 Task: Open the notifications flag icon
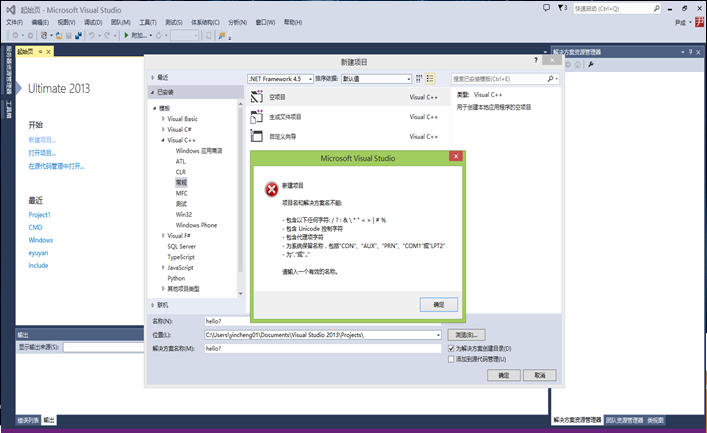560,8
